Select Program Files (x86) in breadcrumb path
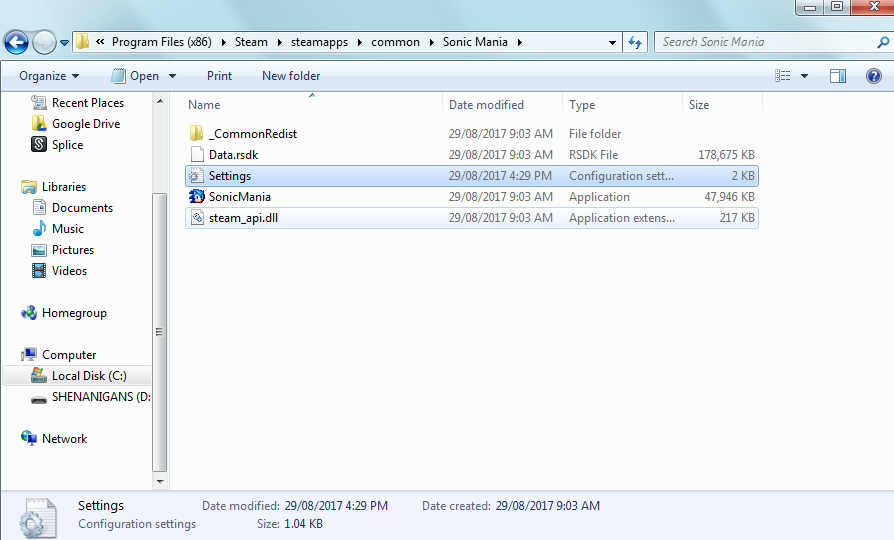 click(x=161, y=42)
